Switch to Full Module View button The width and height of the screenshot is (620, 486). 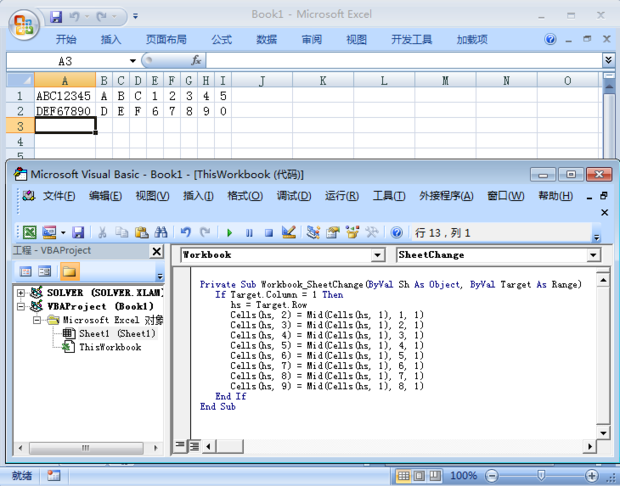pos(194,446)
